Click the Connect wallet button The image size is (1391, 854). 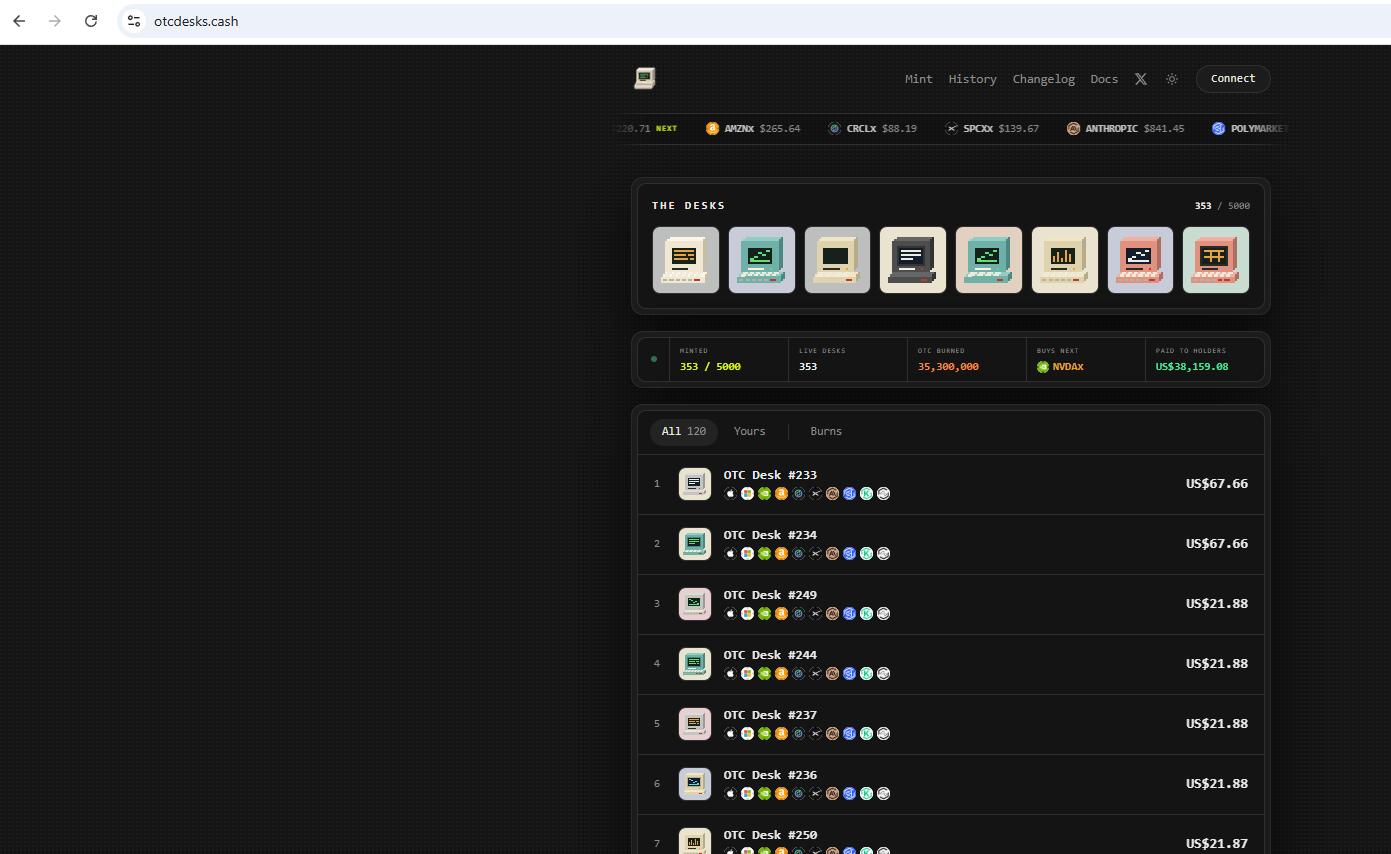pos(1233,79)
